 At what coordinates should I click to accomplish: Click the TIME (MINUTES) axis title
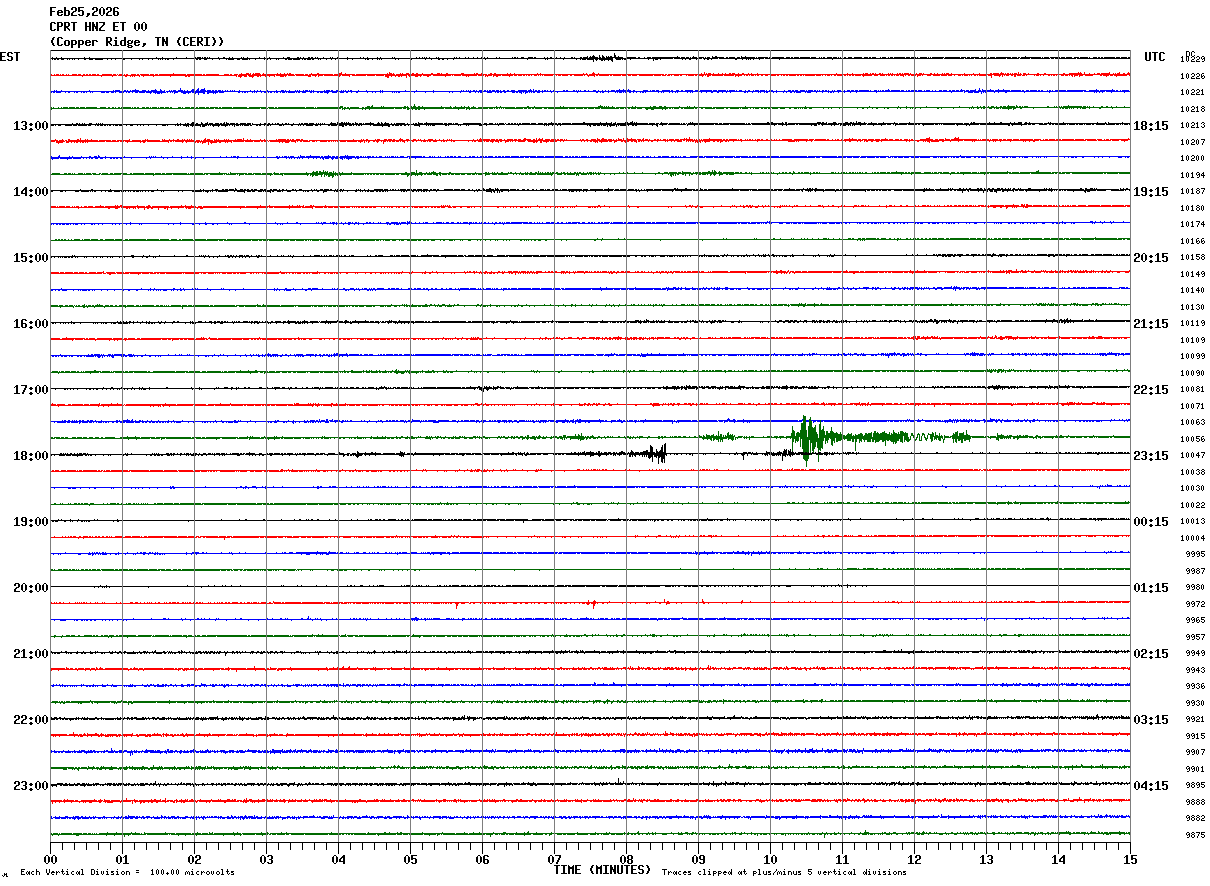(x=601, y=870)
